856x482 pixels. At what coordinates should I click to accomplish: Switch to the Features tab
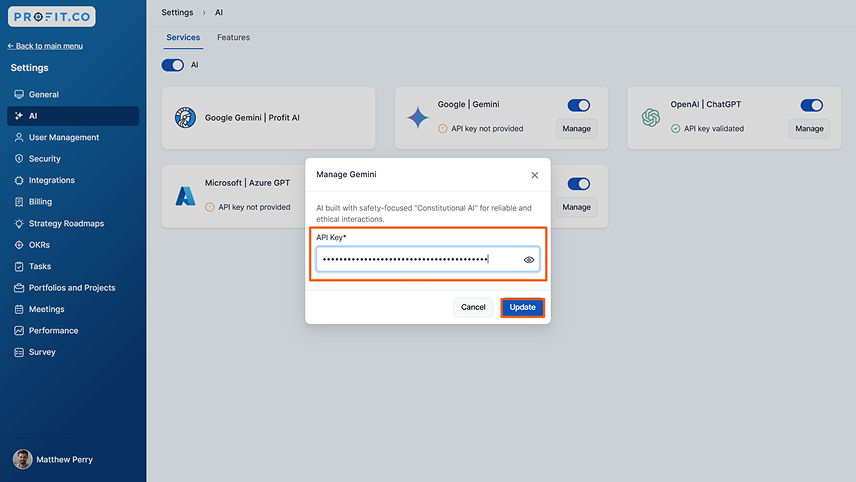pyautogui.click(x=234, y=37)
